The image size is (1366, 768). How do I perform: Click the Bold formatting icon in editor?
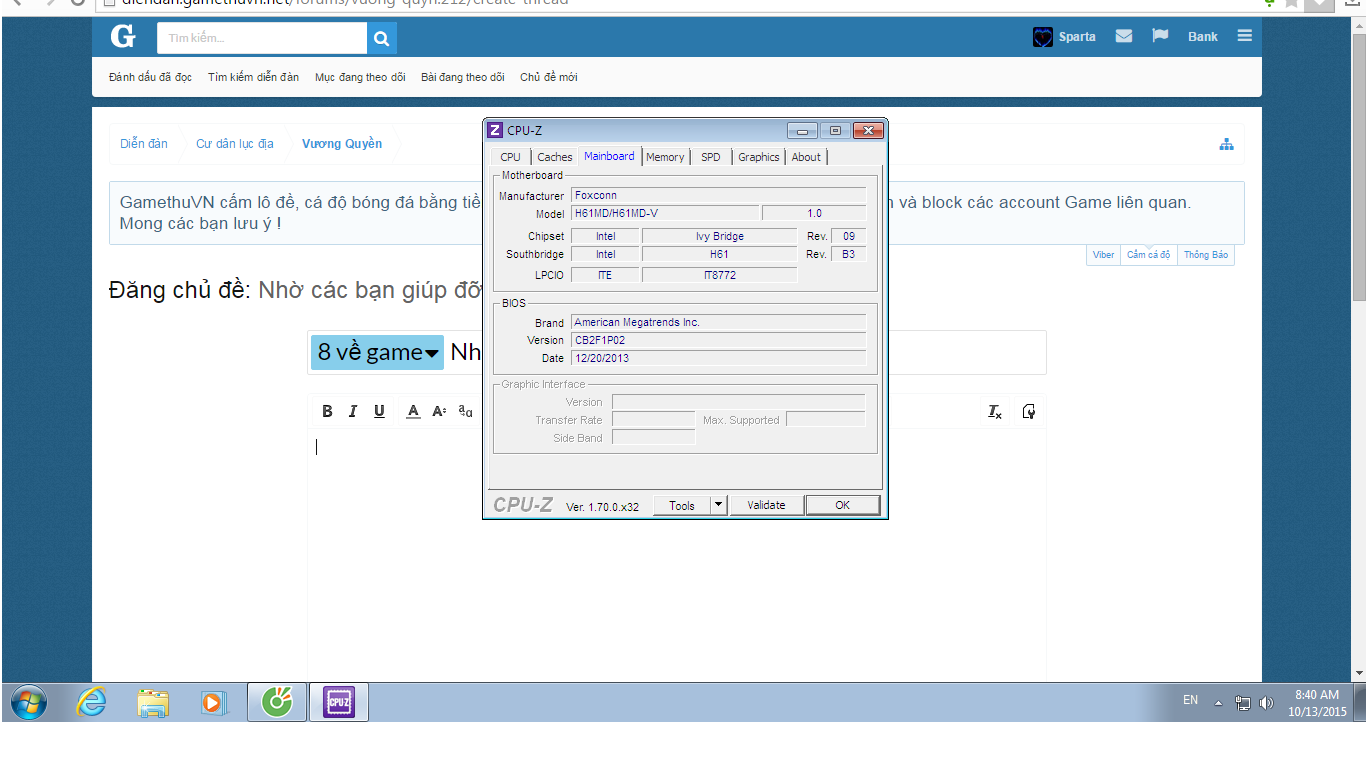pos(327,411)
